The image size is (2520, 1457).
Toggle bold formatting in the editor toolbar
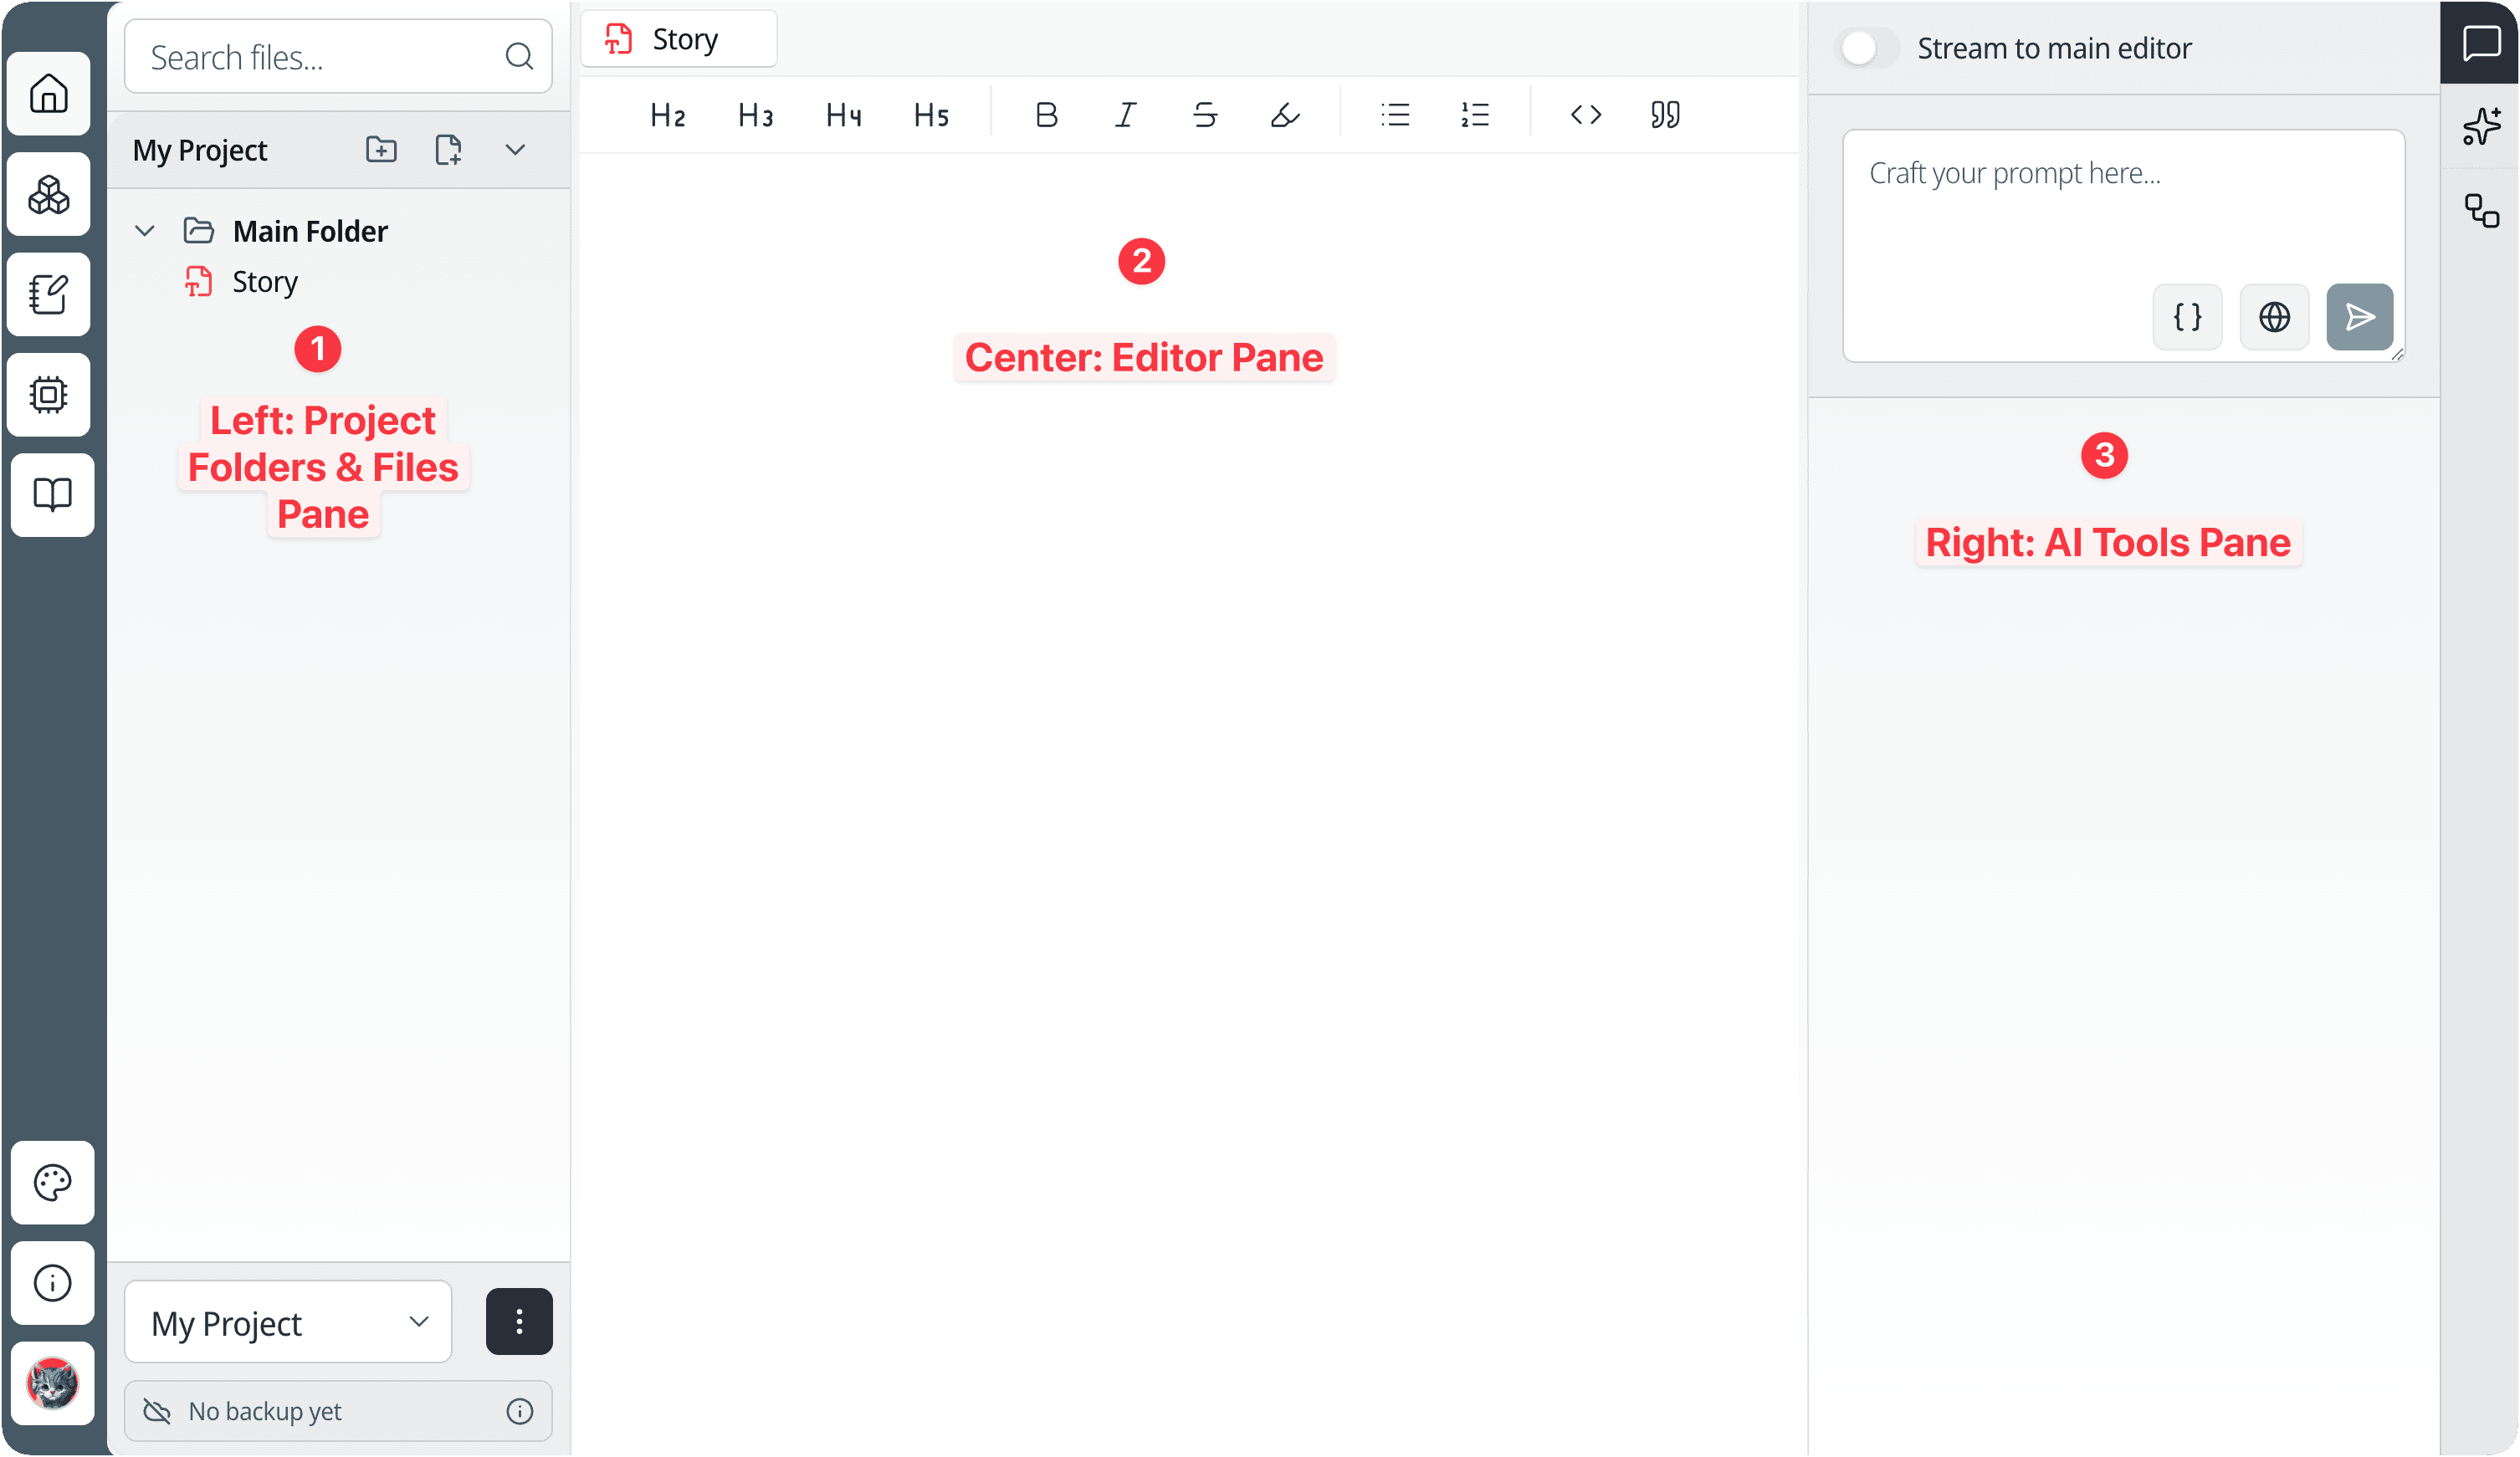[1046, 115]
